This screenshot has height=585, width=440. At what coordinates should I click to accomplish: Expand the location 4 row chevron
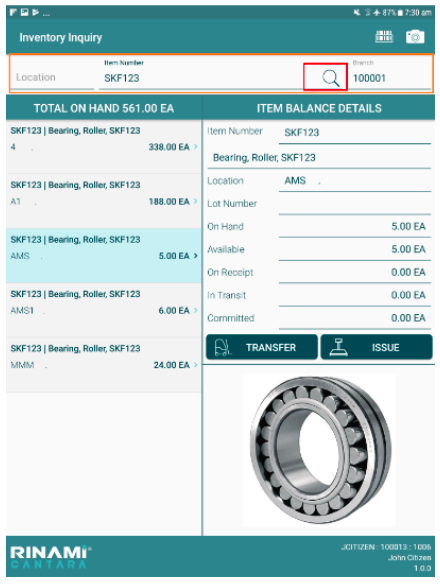pos(196,147)
